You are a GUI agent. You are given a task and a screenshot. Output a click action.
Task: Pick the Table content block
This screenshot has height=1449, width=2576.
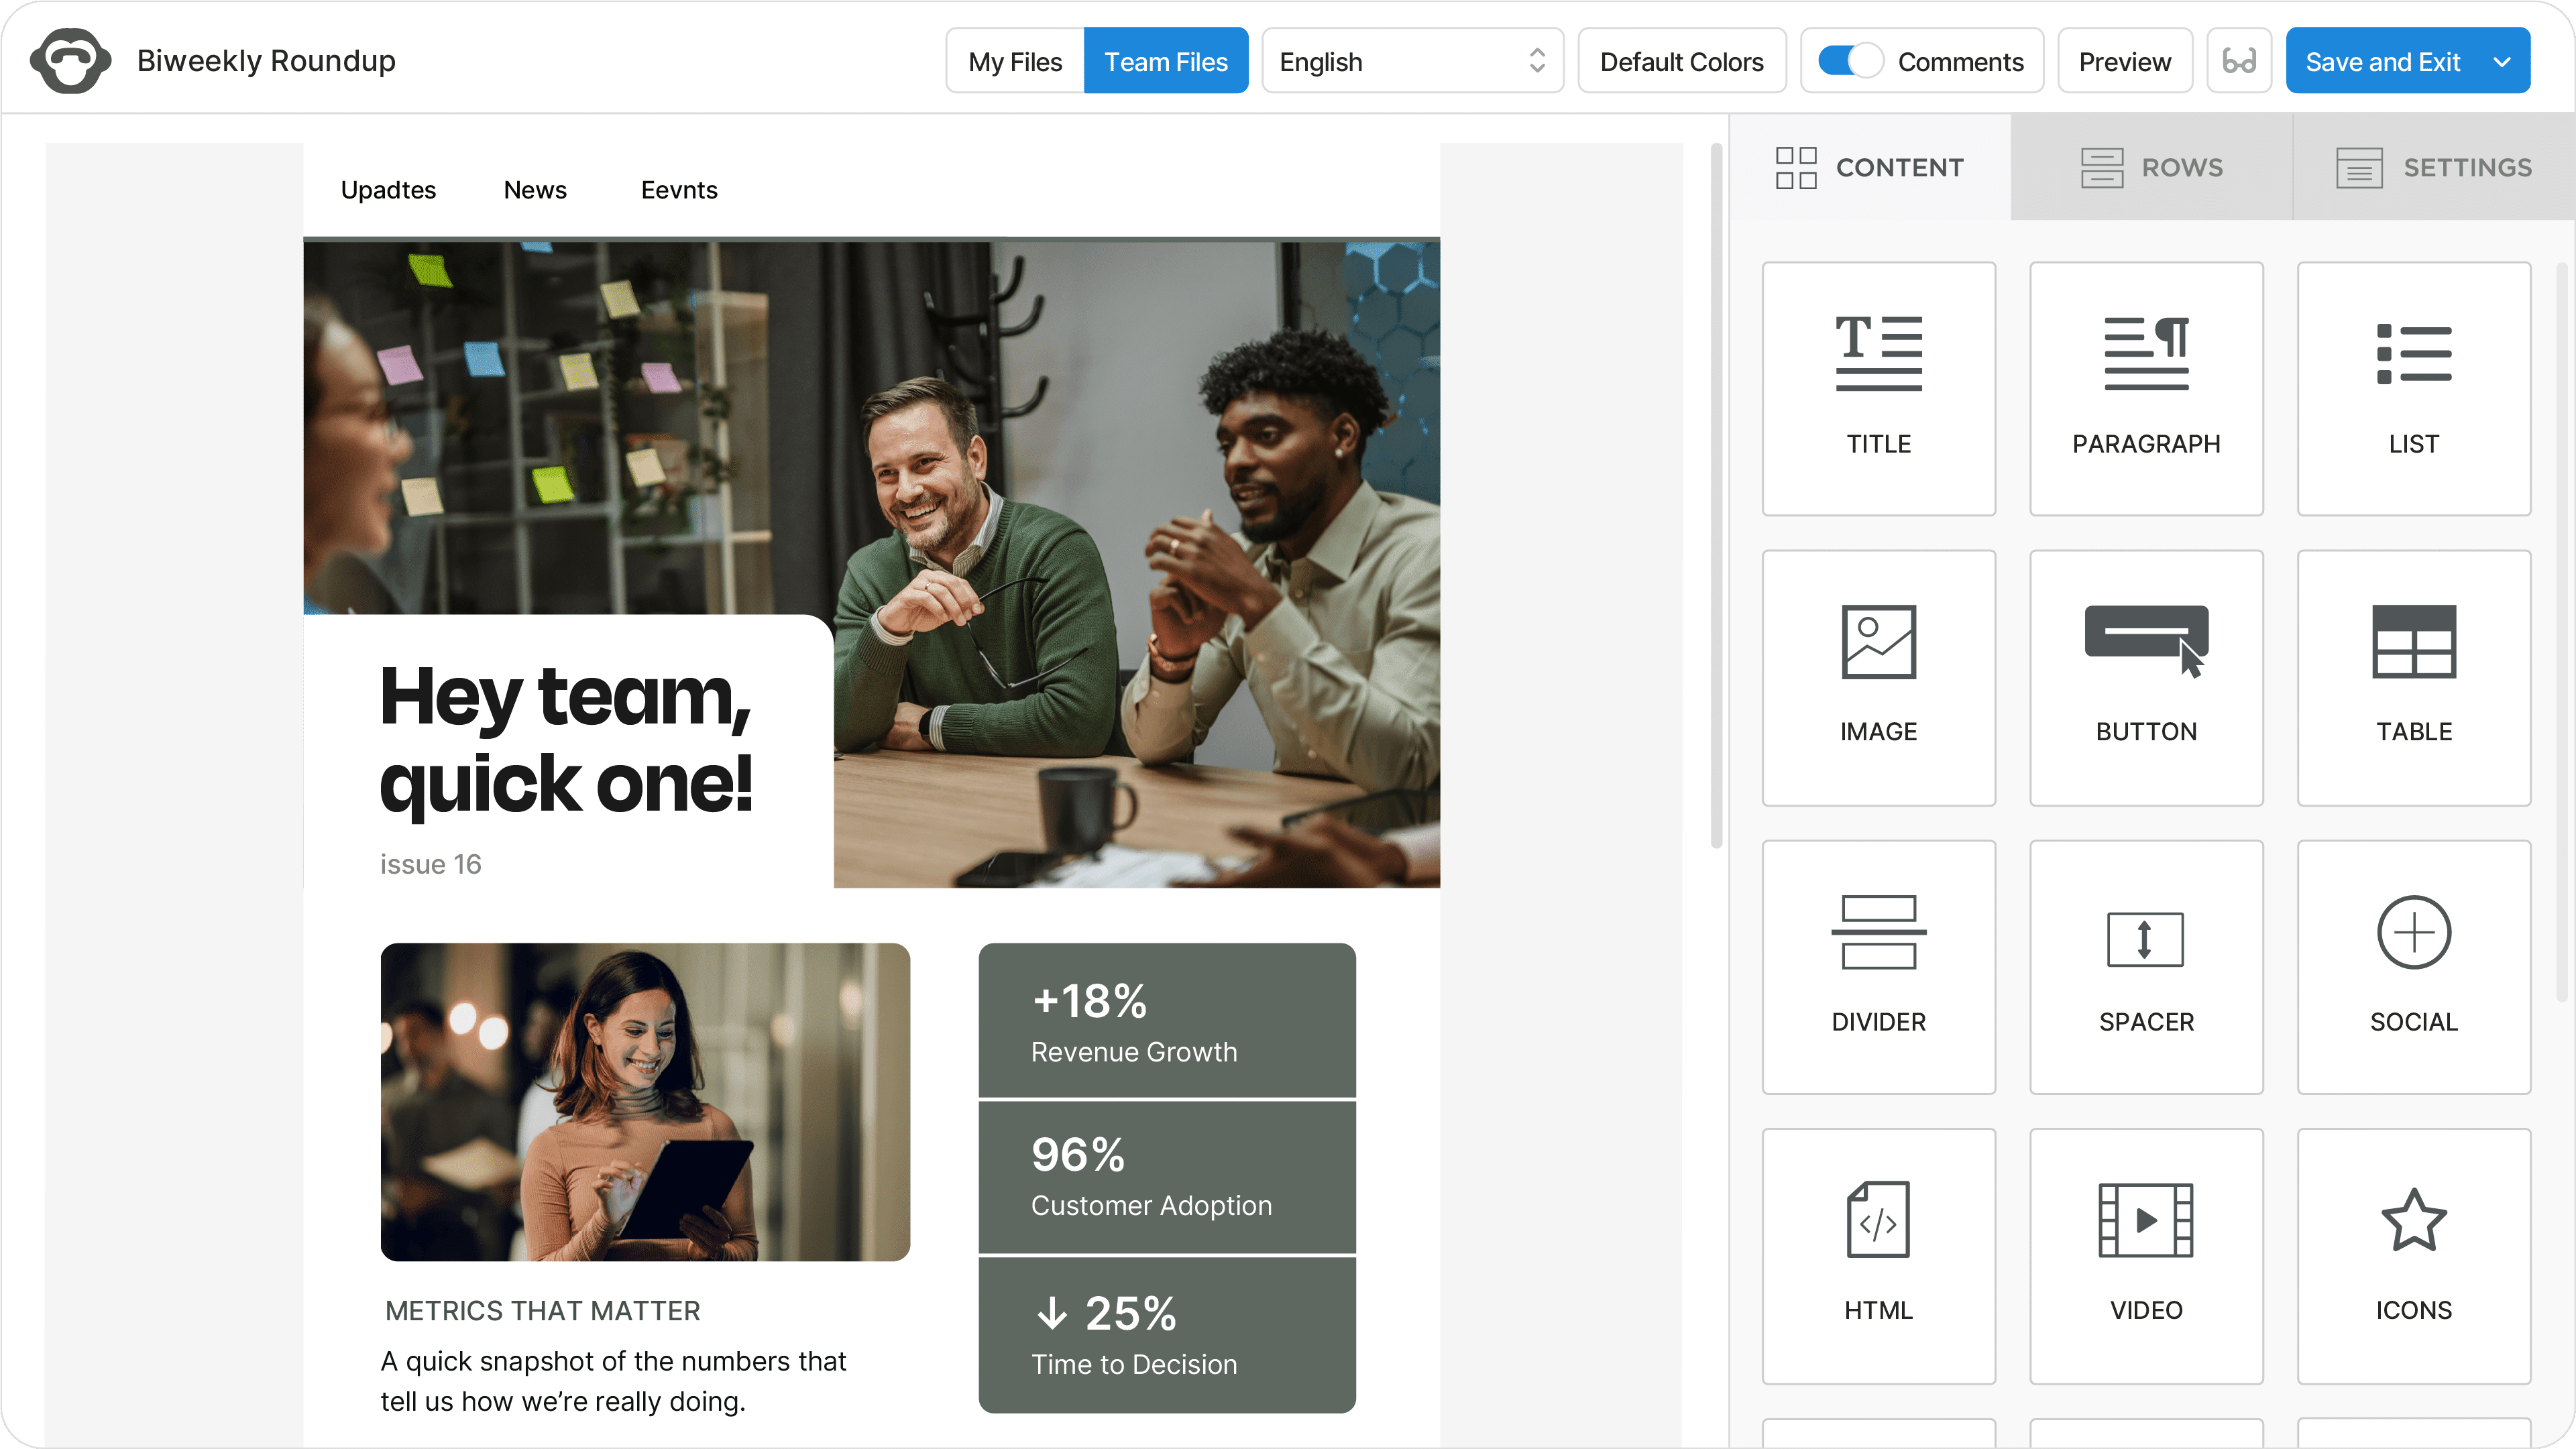pyautogui.click(x=2413, y=677)
